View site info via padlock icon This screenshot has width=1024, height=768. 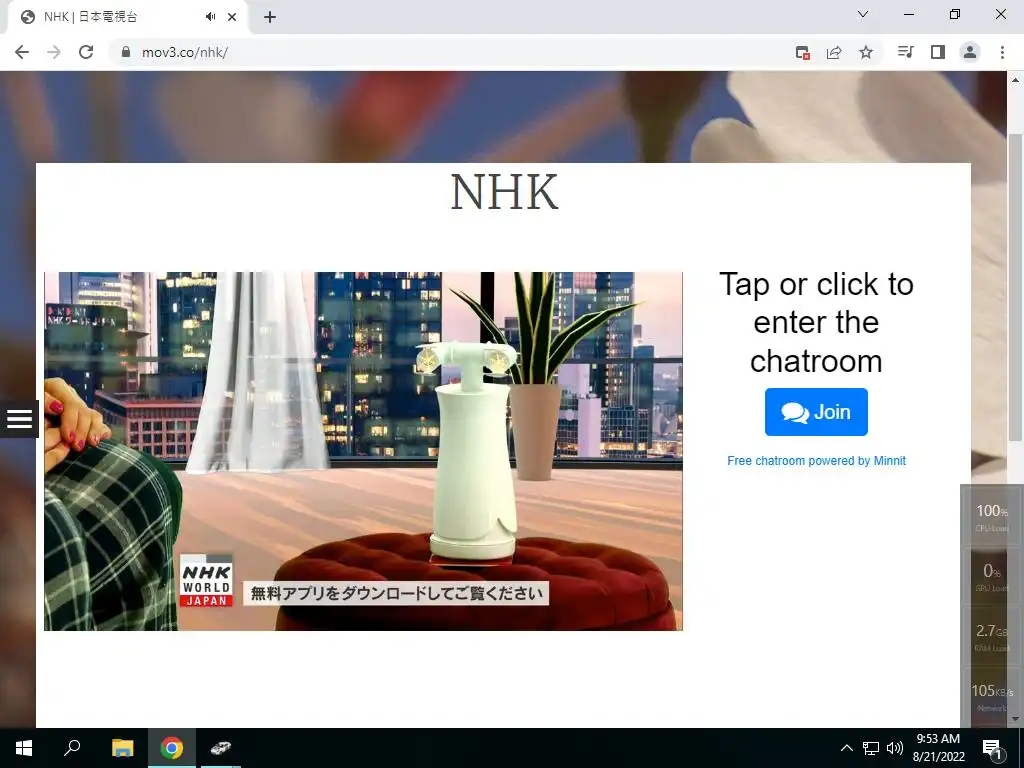point(126,52)
